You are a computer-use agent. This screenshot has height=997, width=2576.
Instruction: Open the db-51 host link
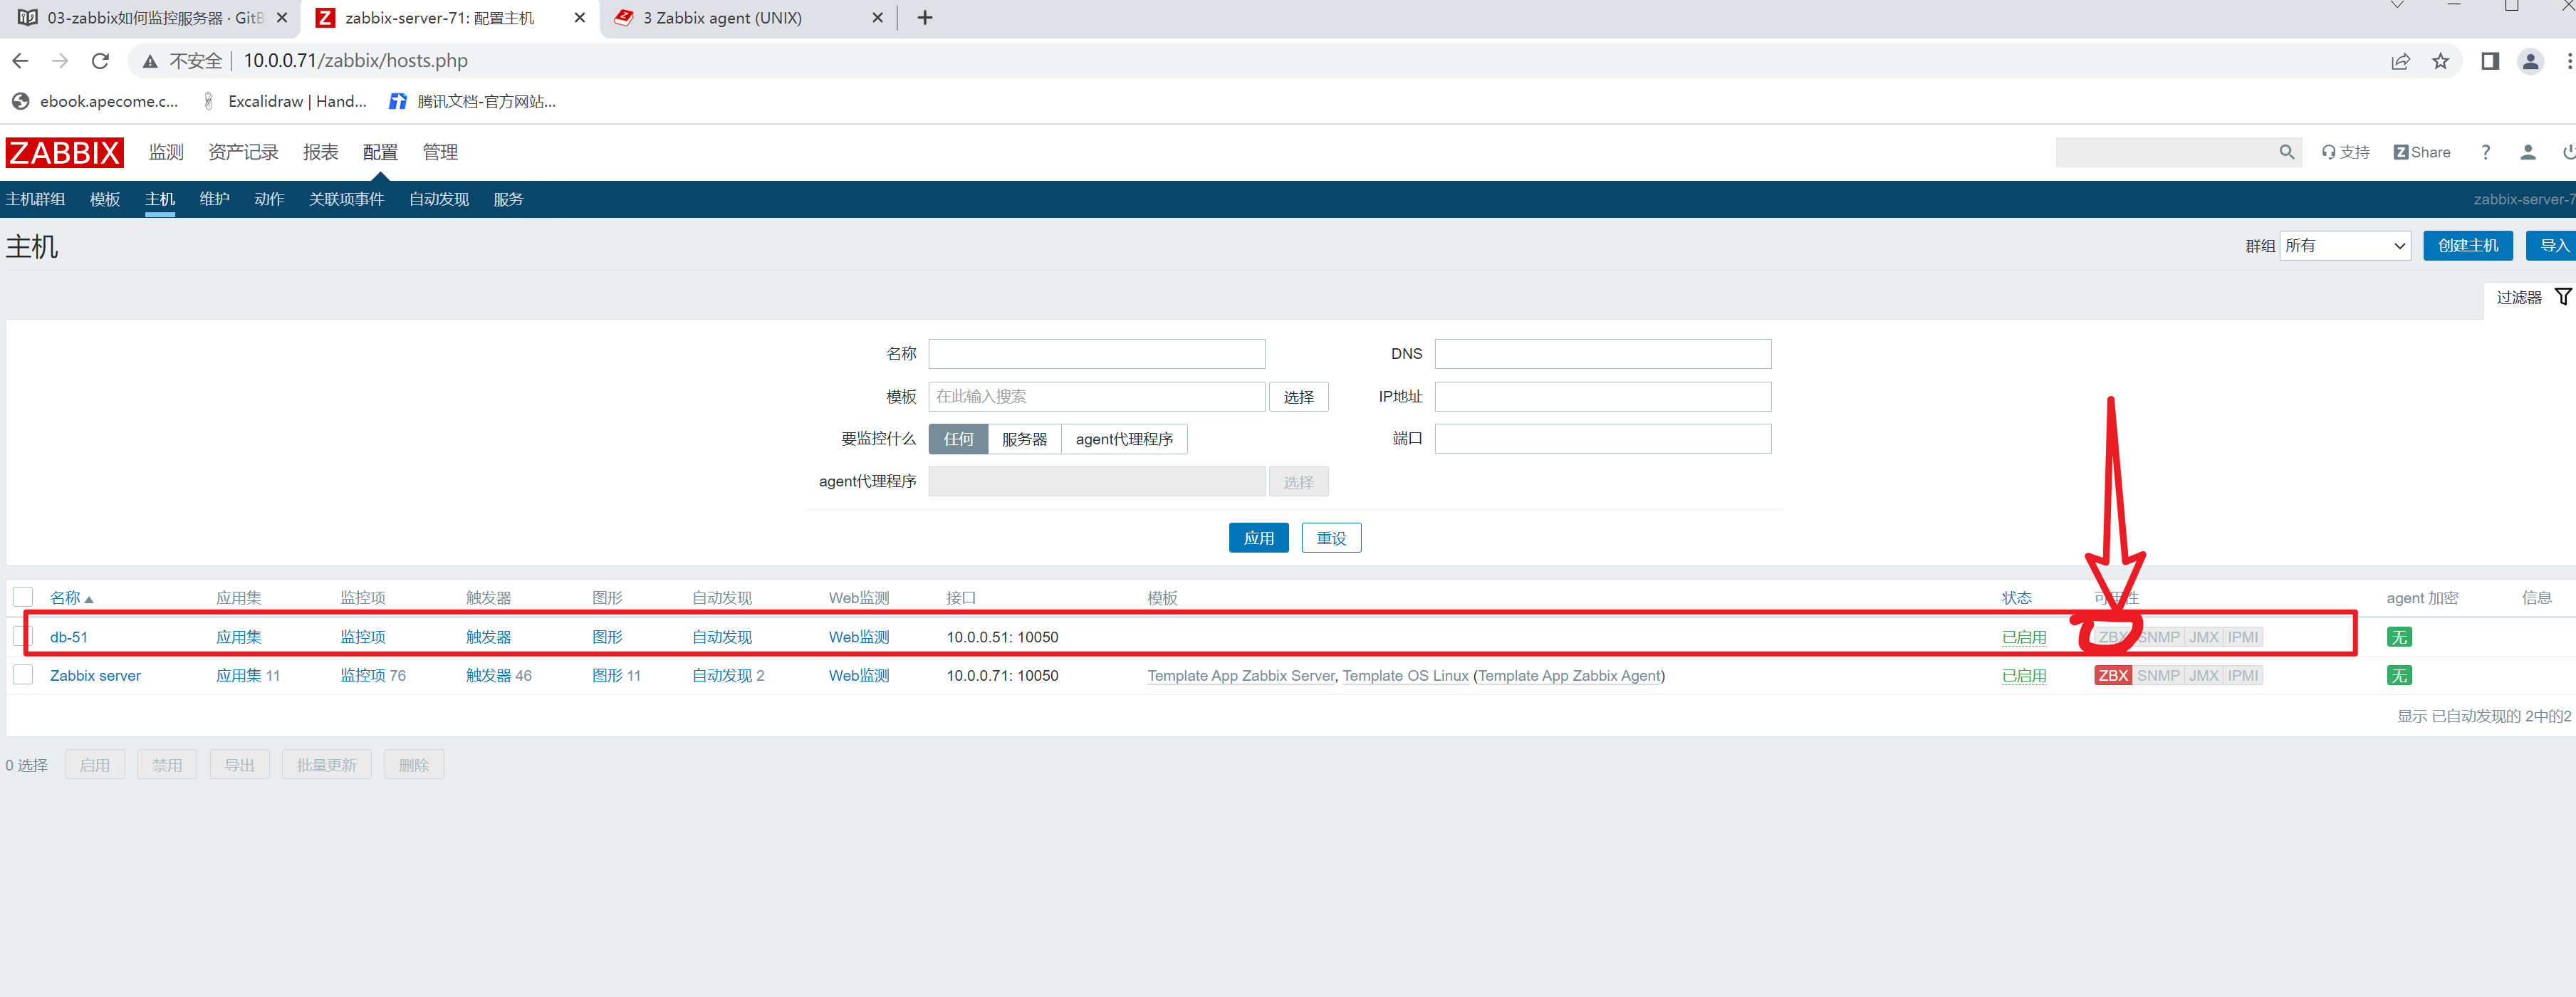(69, 637)
